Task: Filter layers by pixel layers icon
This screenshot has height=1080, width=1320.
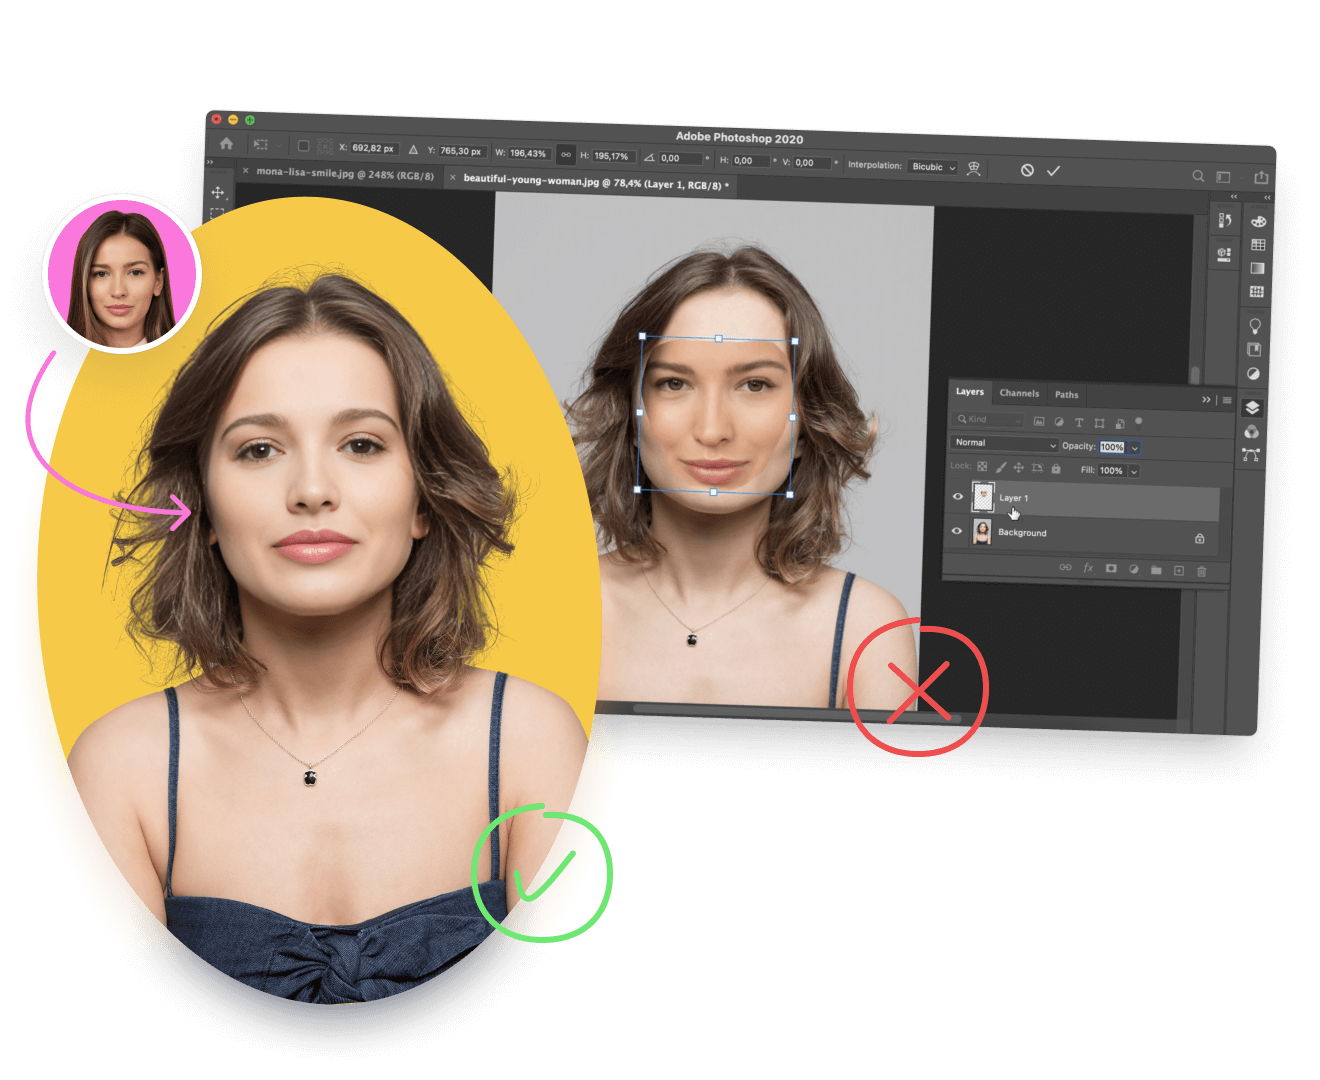Action: 1039,421
